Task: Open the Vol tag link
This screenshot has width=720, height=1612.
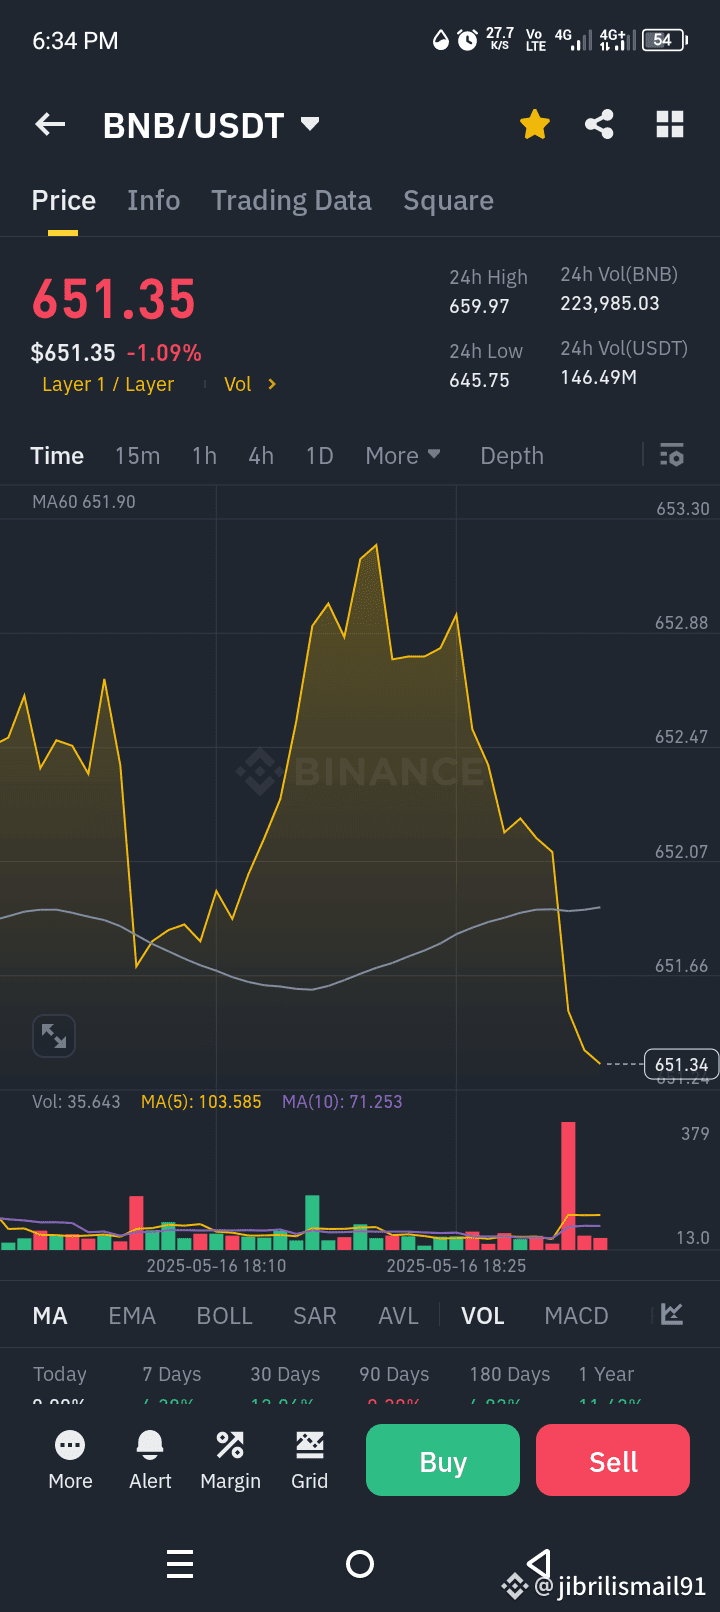Action: point(238,384)
